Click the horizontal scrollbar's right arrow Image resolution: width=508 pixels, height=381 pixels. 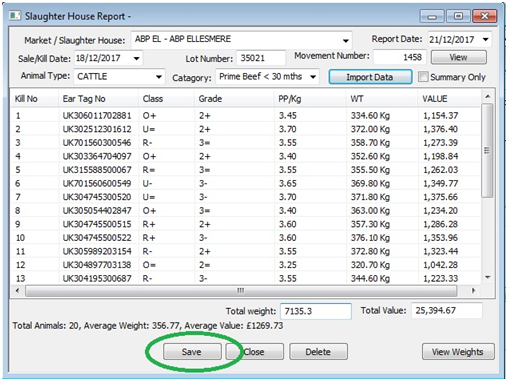coord(473,291)
